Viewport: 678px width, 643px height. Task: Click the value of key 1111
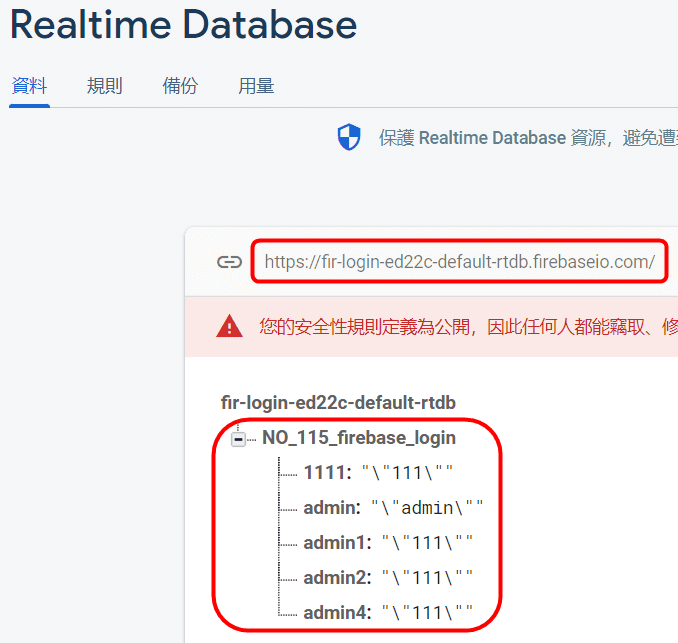tap(407, 473)
